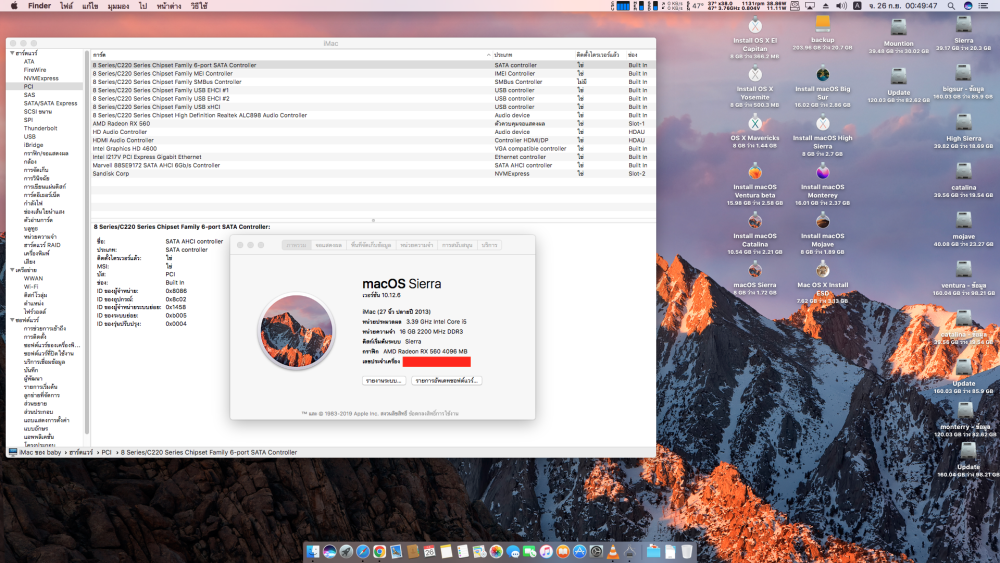Switch to Memory tab in About window

[x=416, y=245]
